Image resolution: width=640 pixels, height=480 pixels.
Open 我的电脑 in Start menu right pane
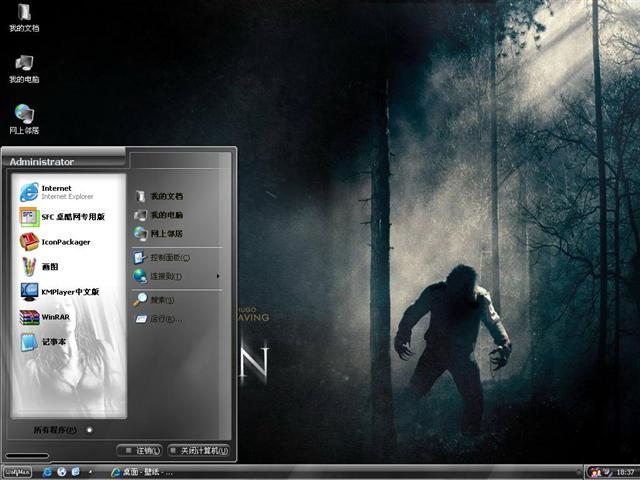coord(158,215)
